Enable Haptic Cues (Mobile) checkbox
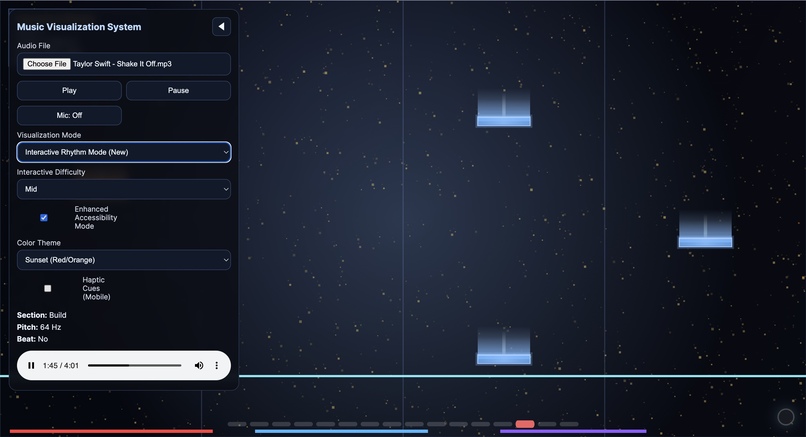806x437 pixels. click(48, 288)
